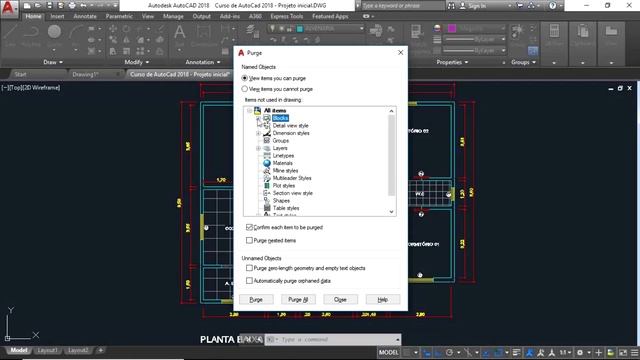
Task: Select 'View items you can purge' radio
Action: 244,78
